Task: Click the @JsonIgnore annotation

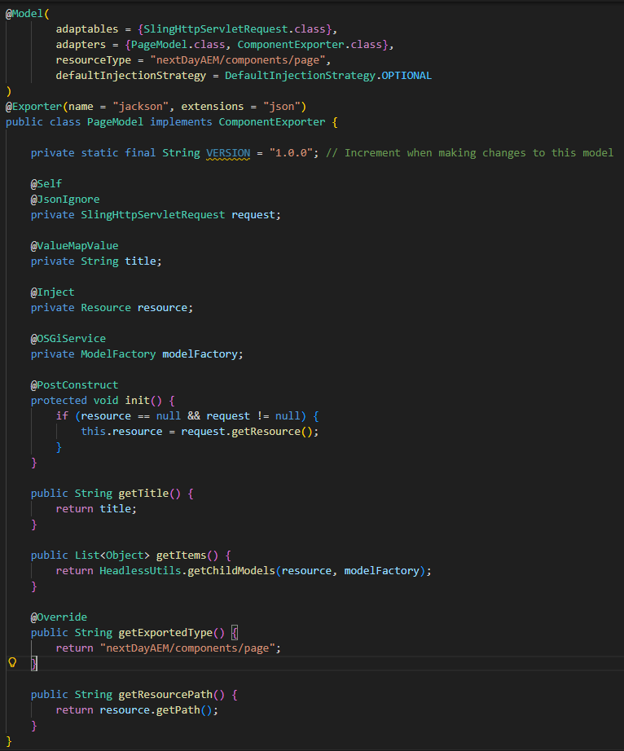Action: tap(65, 199)
